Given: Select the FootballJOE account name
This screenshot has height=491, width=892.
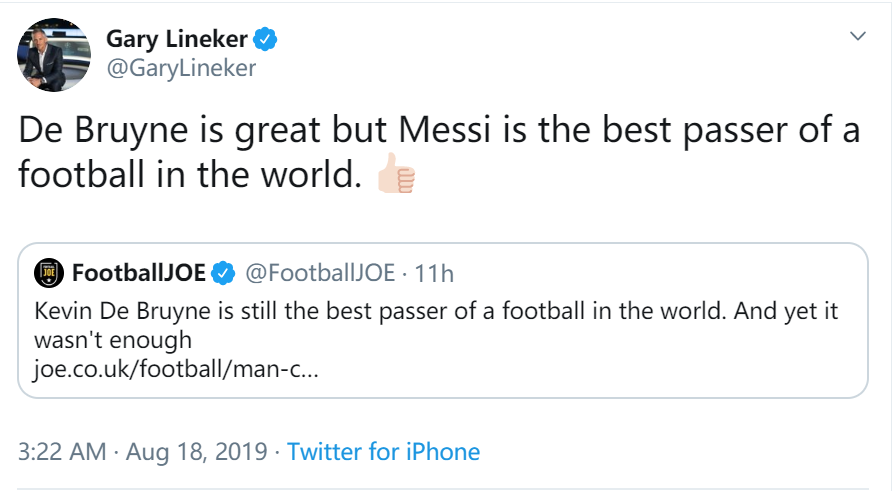Looking at the screenshot, I should (x=137, y=273).
